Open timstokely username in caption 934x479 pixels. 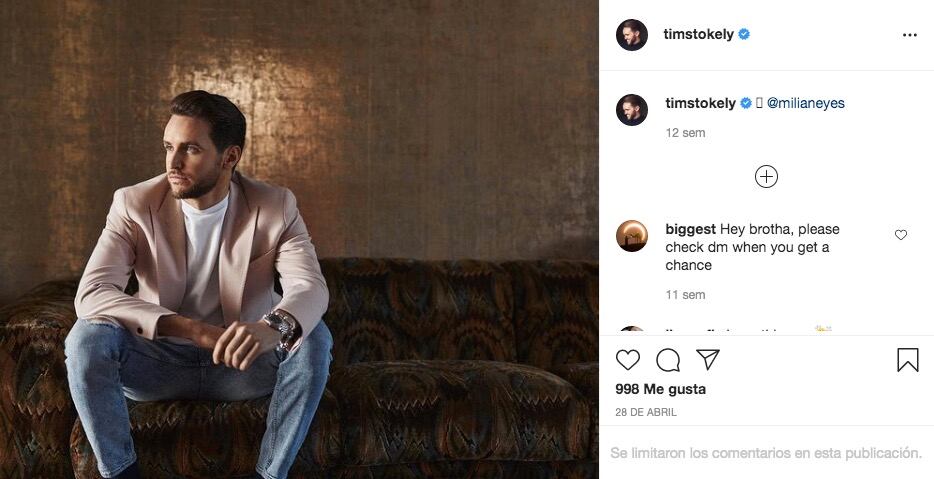[x=700, y=103]
